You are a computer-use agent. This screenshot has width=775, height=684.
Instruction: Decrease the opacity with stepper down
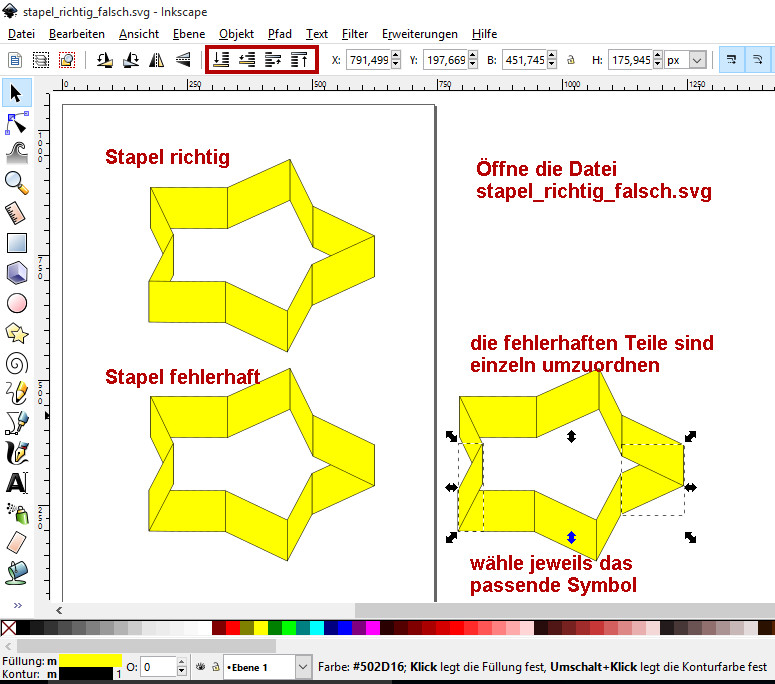tap(181, 672)
